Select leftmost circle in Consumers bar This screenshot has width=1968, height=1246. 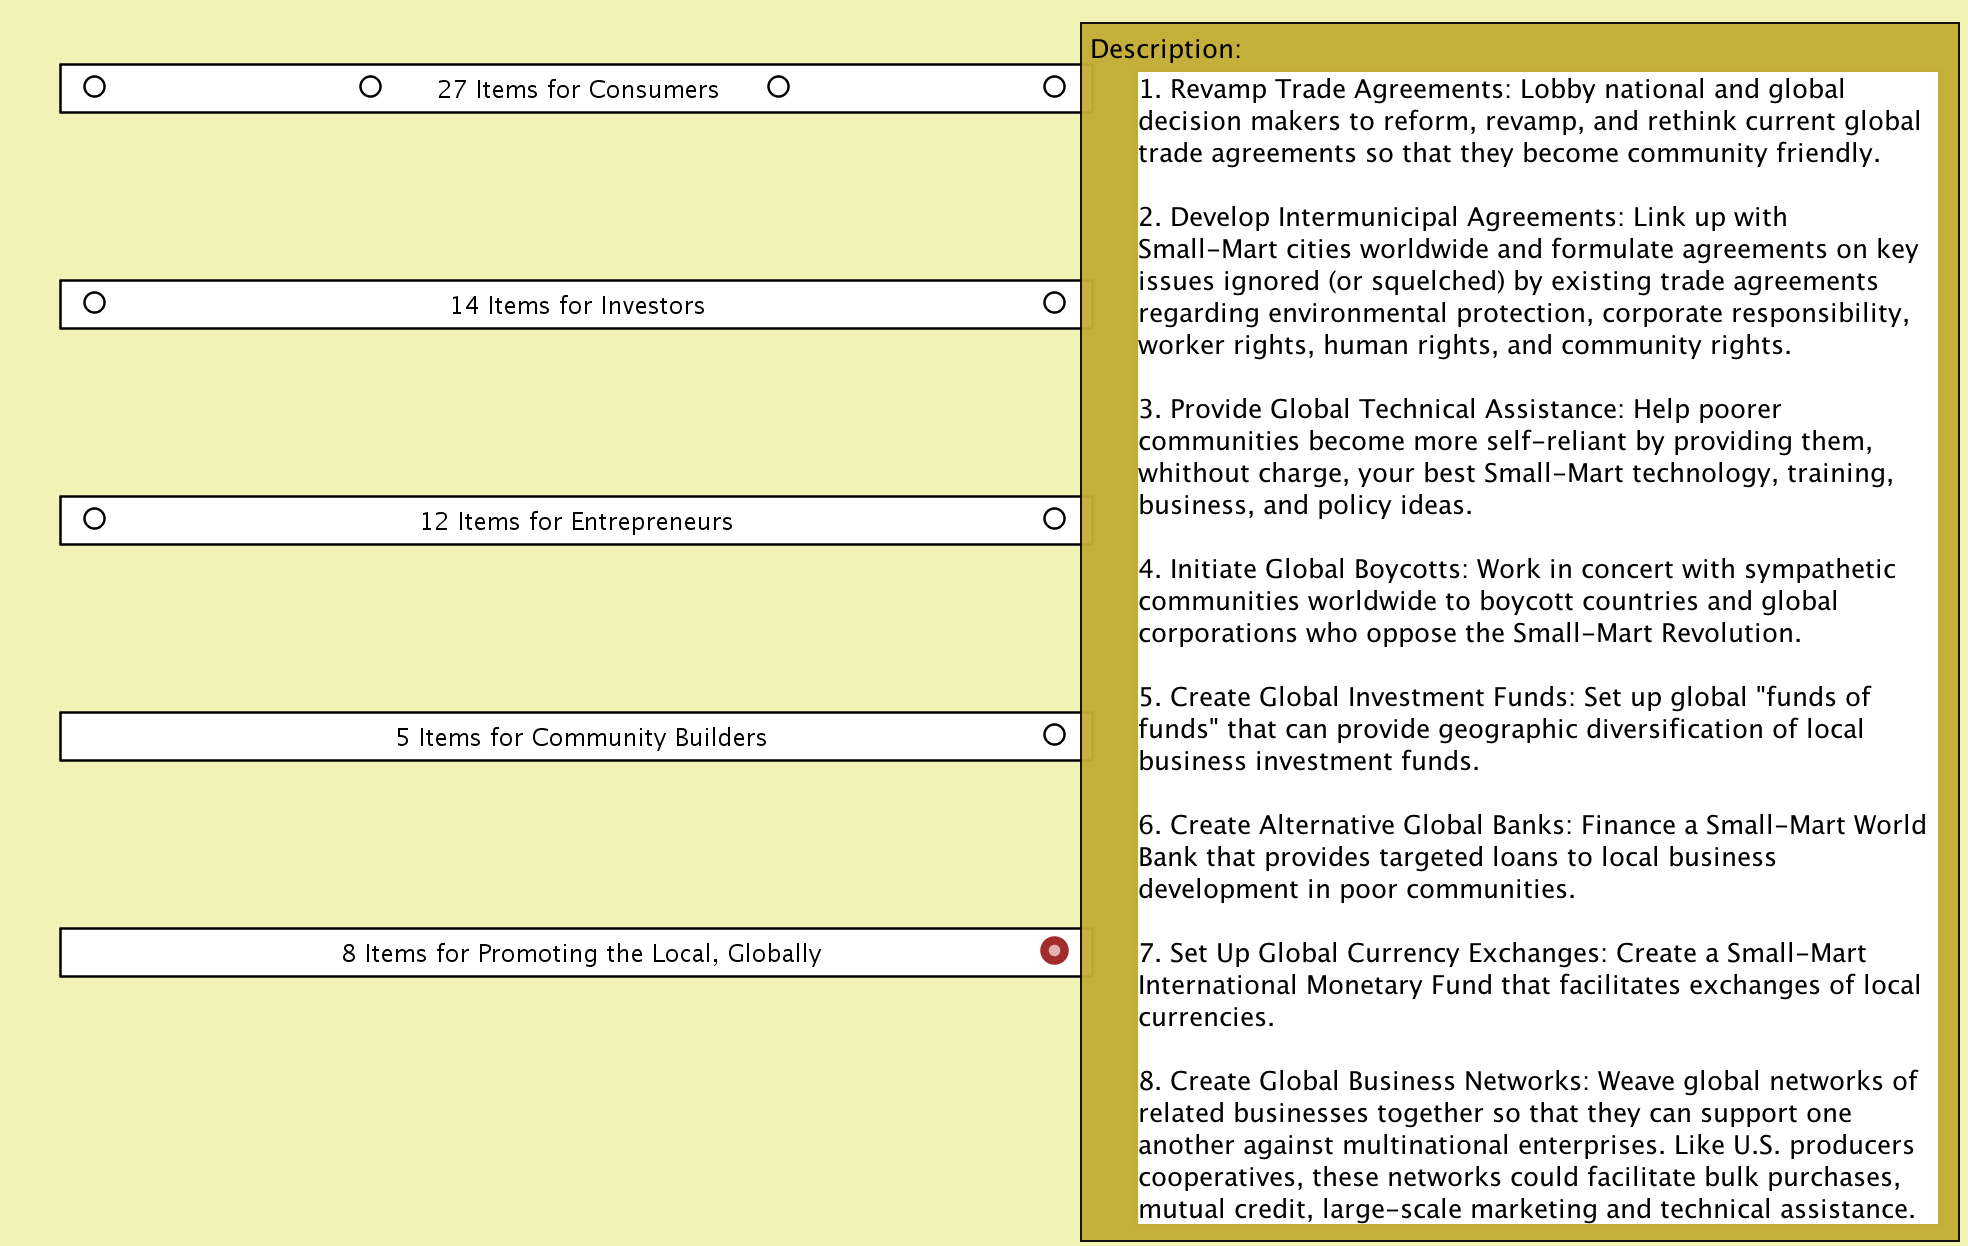point(94,87)
